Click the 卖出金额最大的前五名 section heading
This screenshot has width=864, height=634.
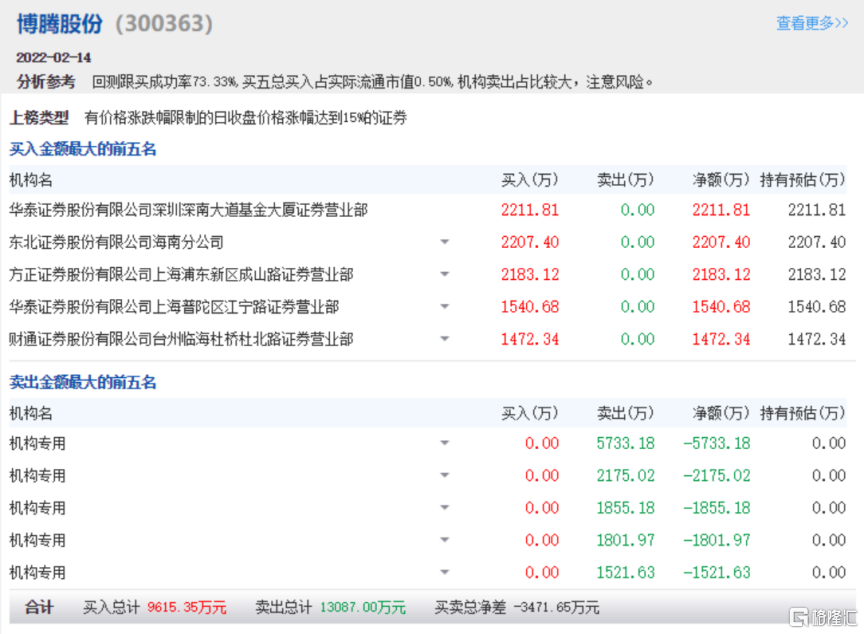click(x=83, y=382)
